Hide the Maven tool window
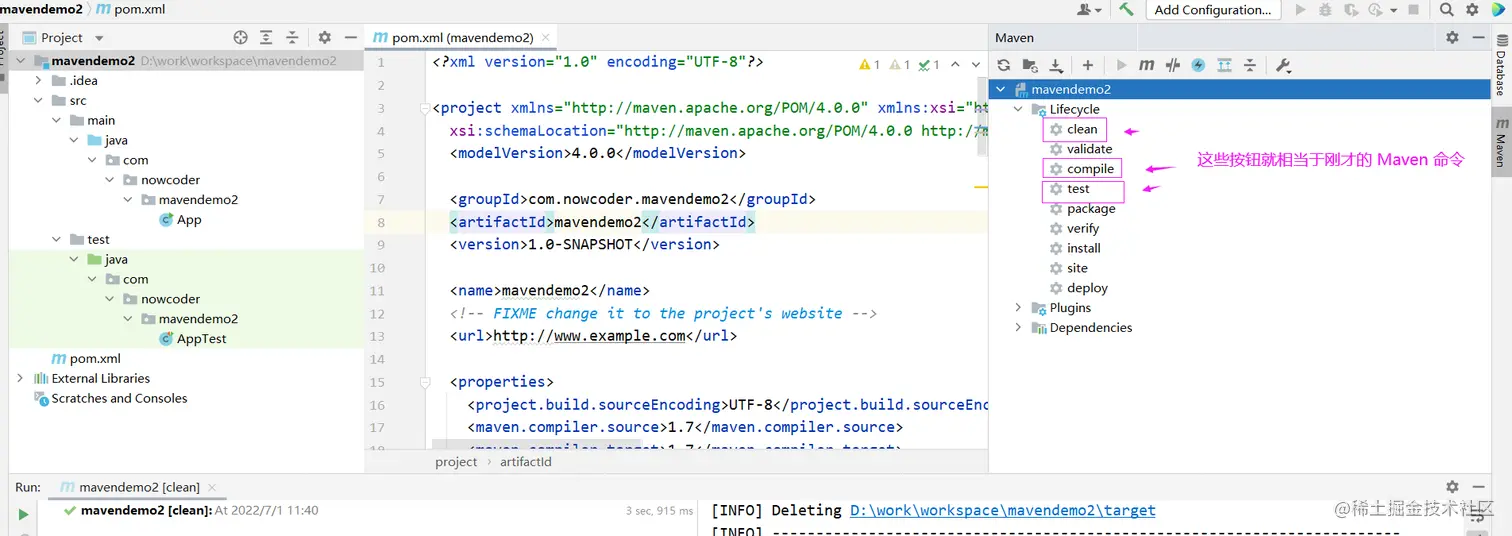This screenshot has width=1512, height=536. click(1478, 37)
